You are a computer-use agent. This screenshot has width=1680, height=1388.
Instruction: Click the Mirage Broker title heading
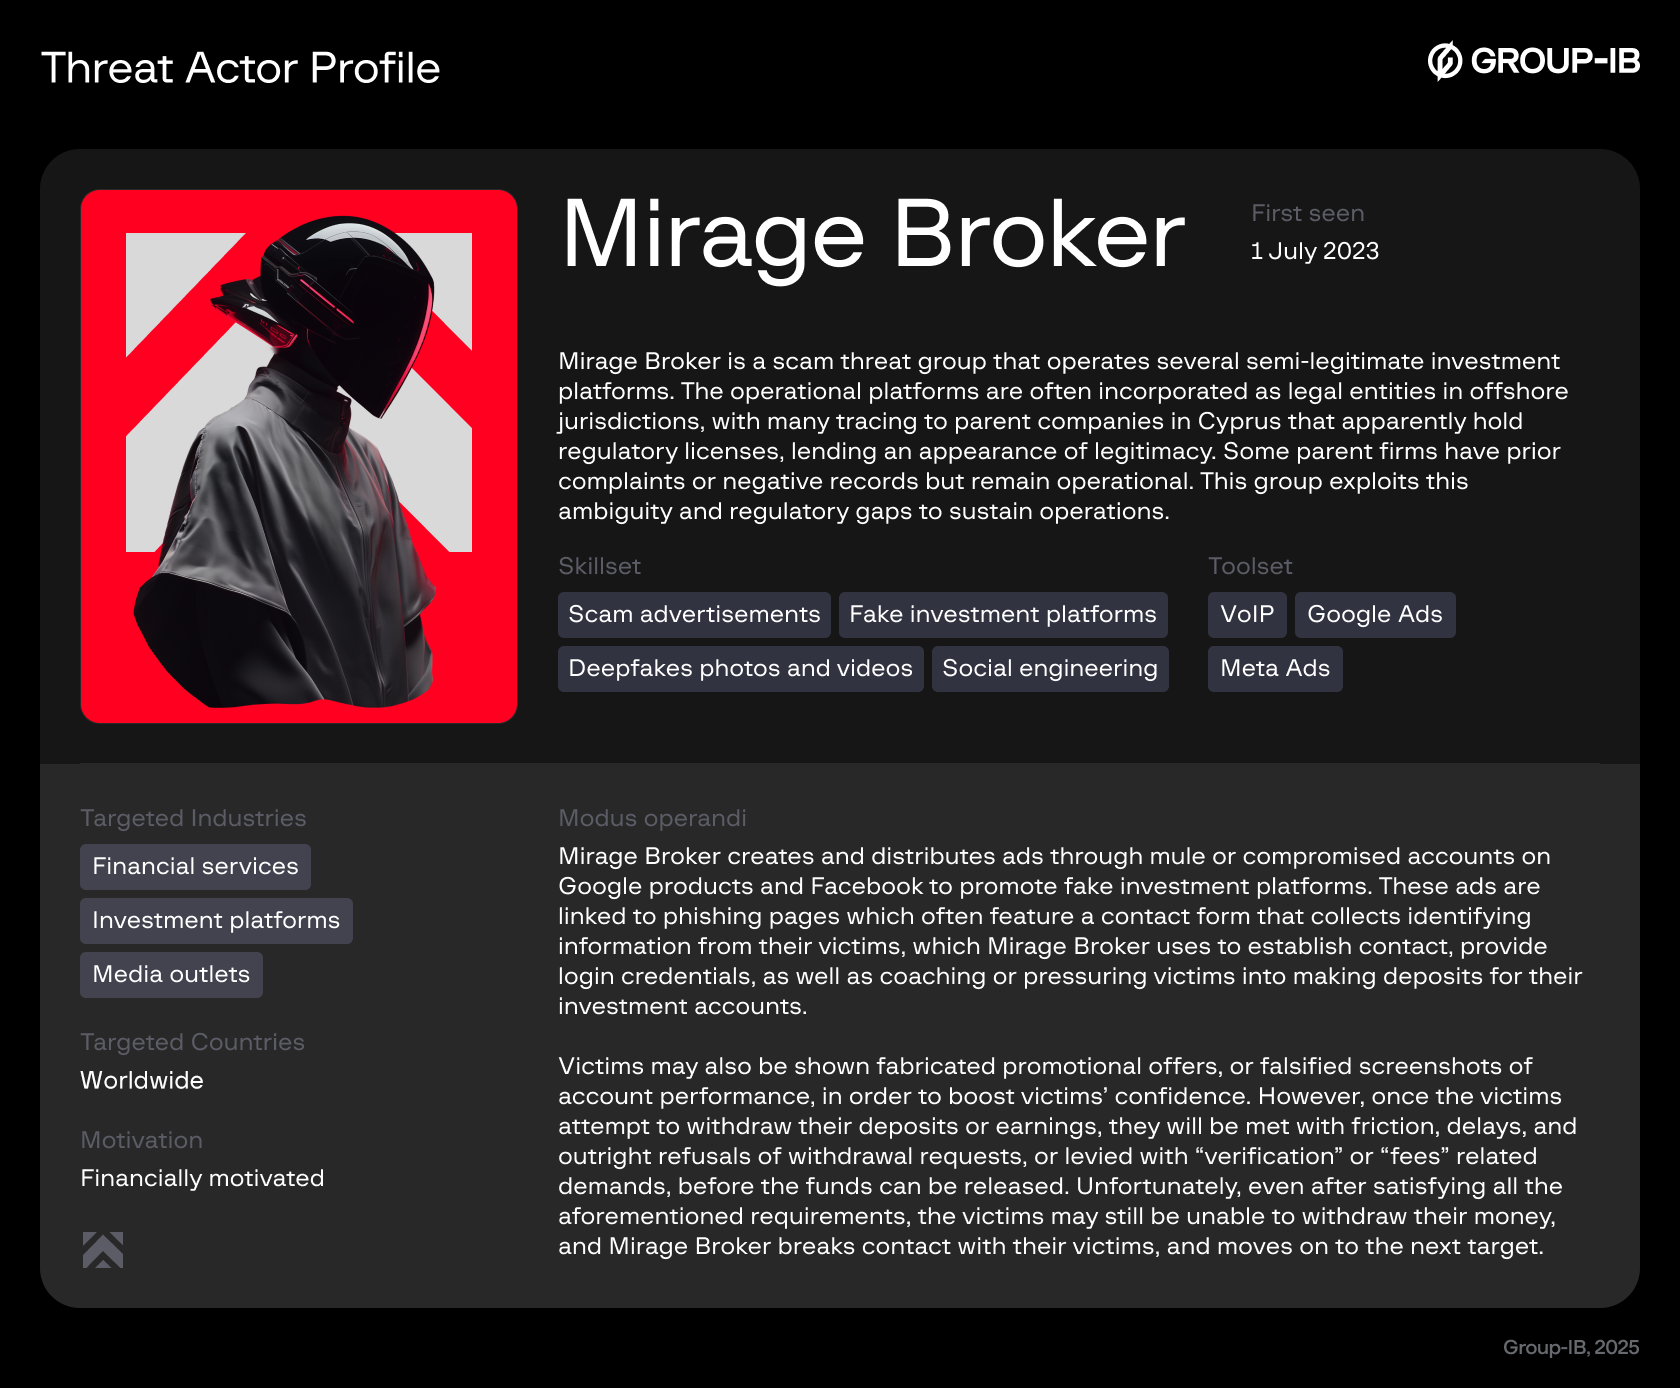click(872, 236)
